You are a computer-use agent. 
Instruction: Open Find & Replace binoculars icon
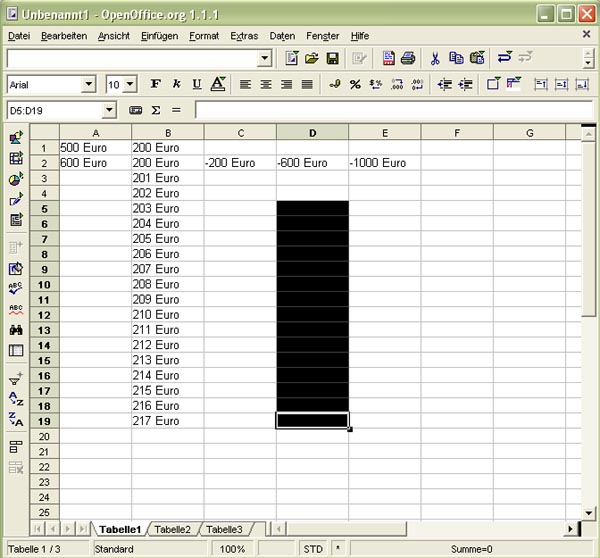tap(16, 330)
